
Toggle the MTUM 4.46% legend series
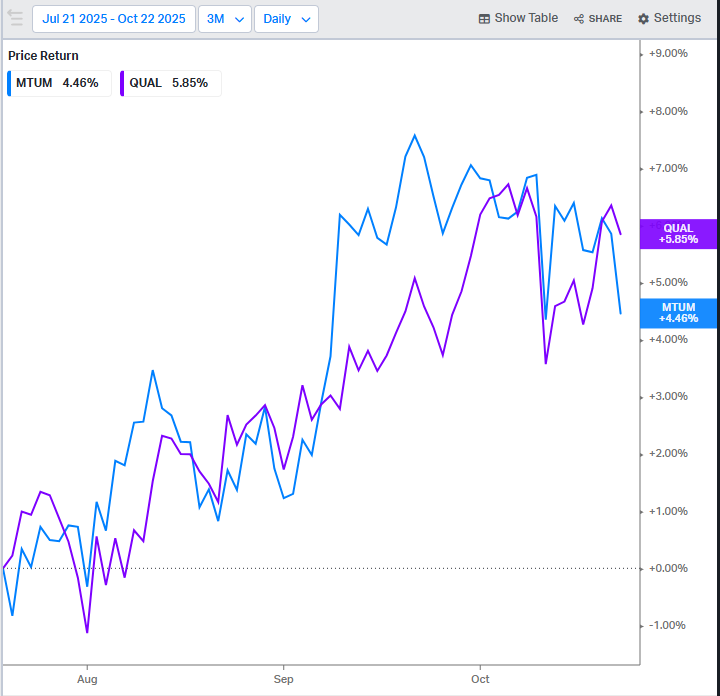pos(57,83)
